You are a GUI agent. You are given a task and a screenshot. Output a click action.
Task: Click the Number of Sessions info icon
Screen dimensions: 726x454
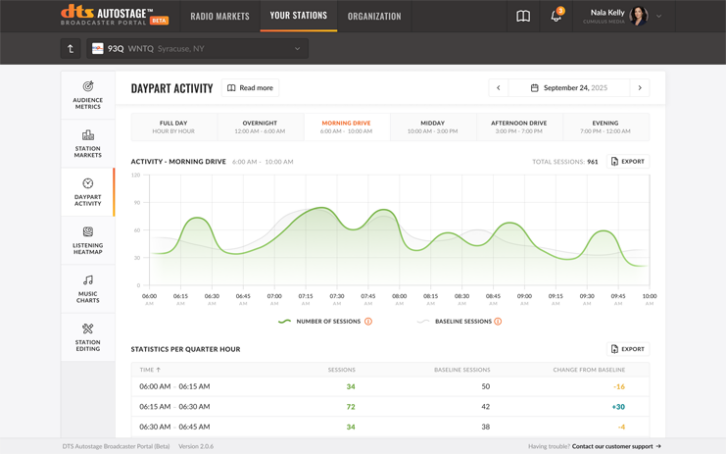pyautogui.click(x=368, y=321)
